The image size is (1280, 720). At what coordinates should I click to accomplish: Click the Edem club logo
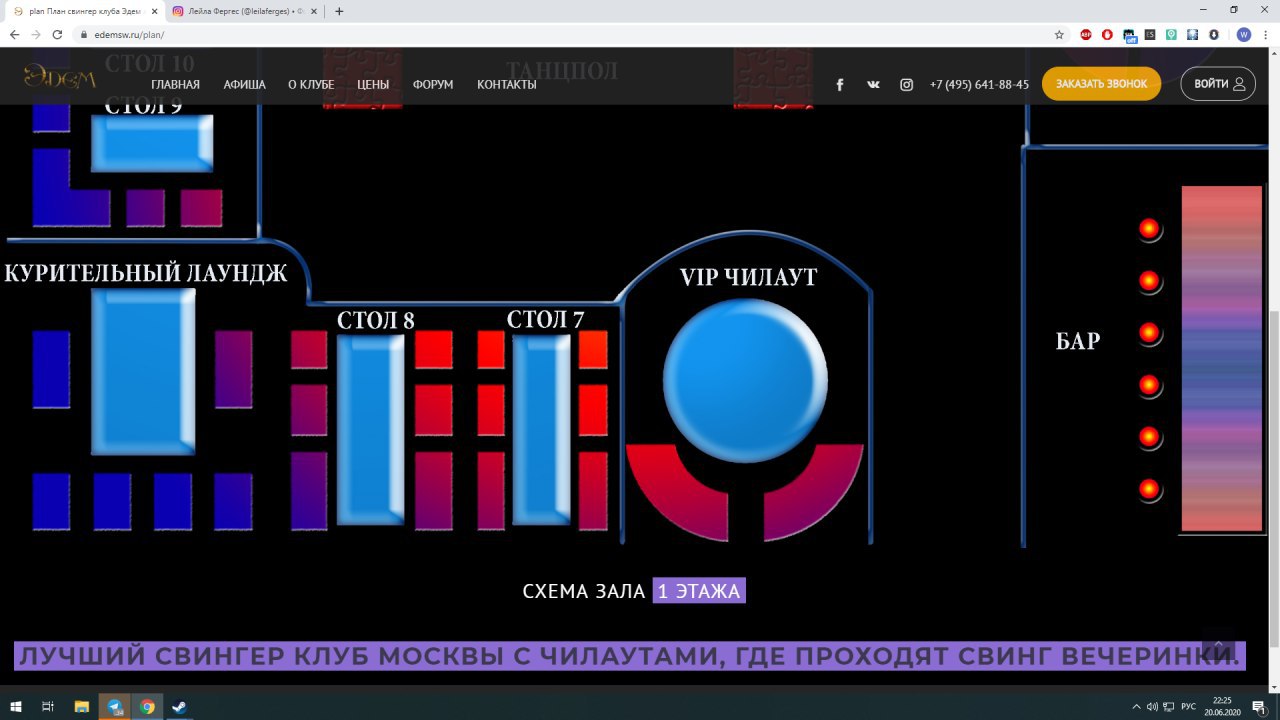coord(60,77)
